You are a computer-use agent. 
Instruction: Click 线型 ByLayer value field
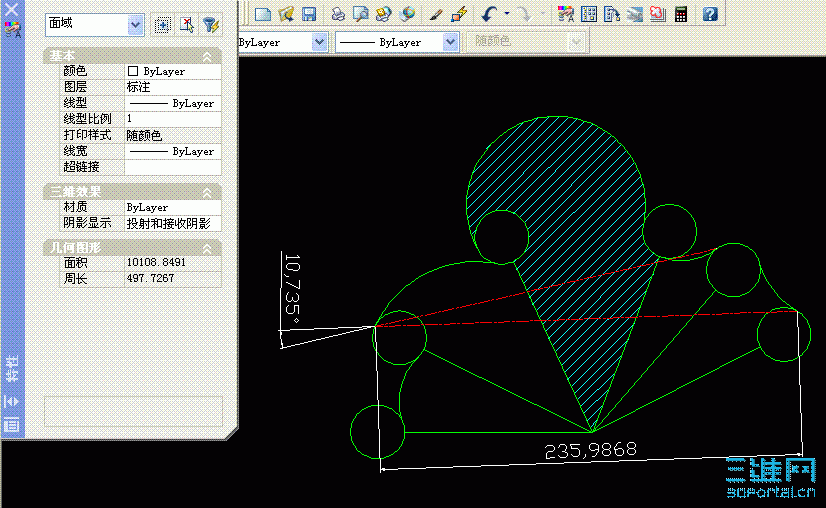[x=173, y=103]
